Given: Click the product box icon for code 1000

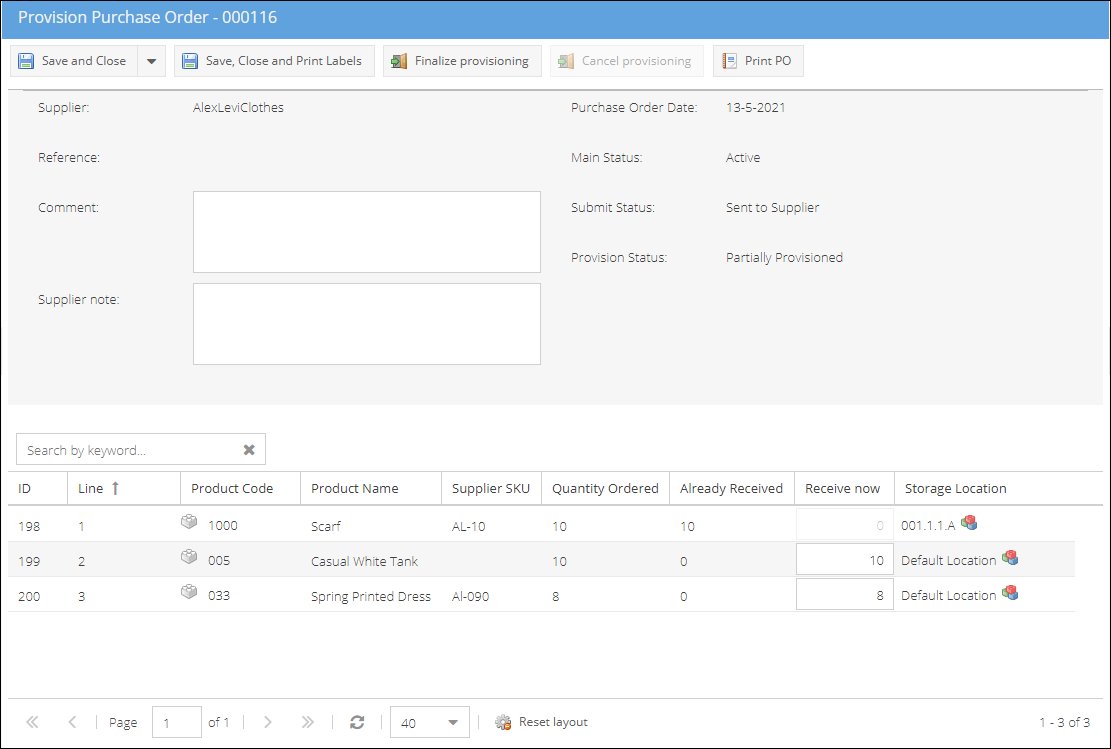Looking at the screenshot, I should [189, 522].
